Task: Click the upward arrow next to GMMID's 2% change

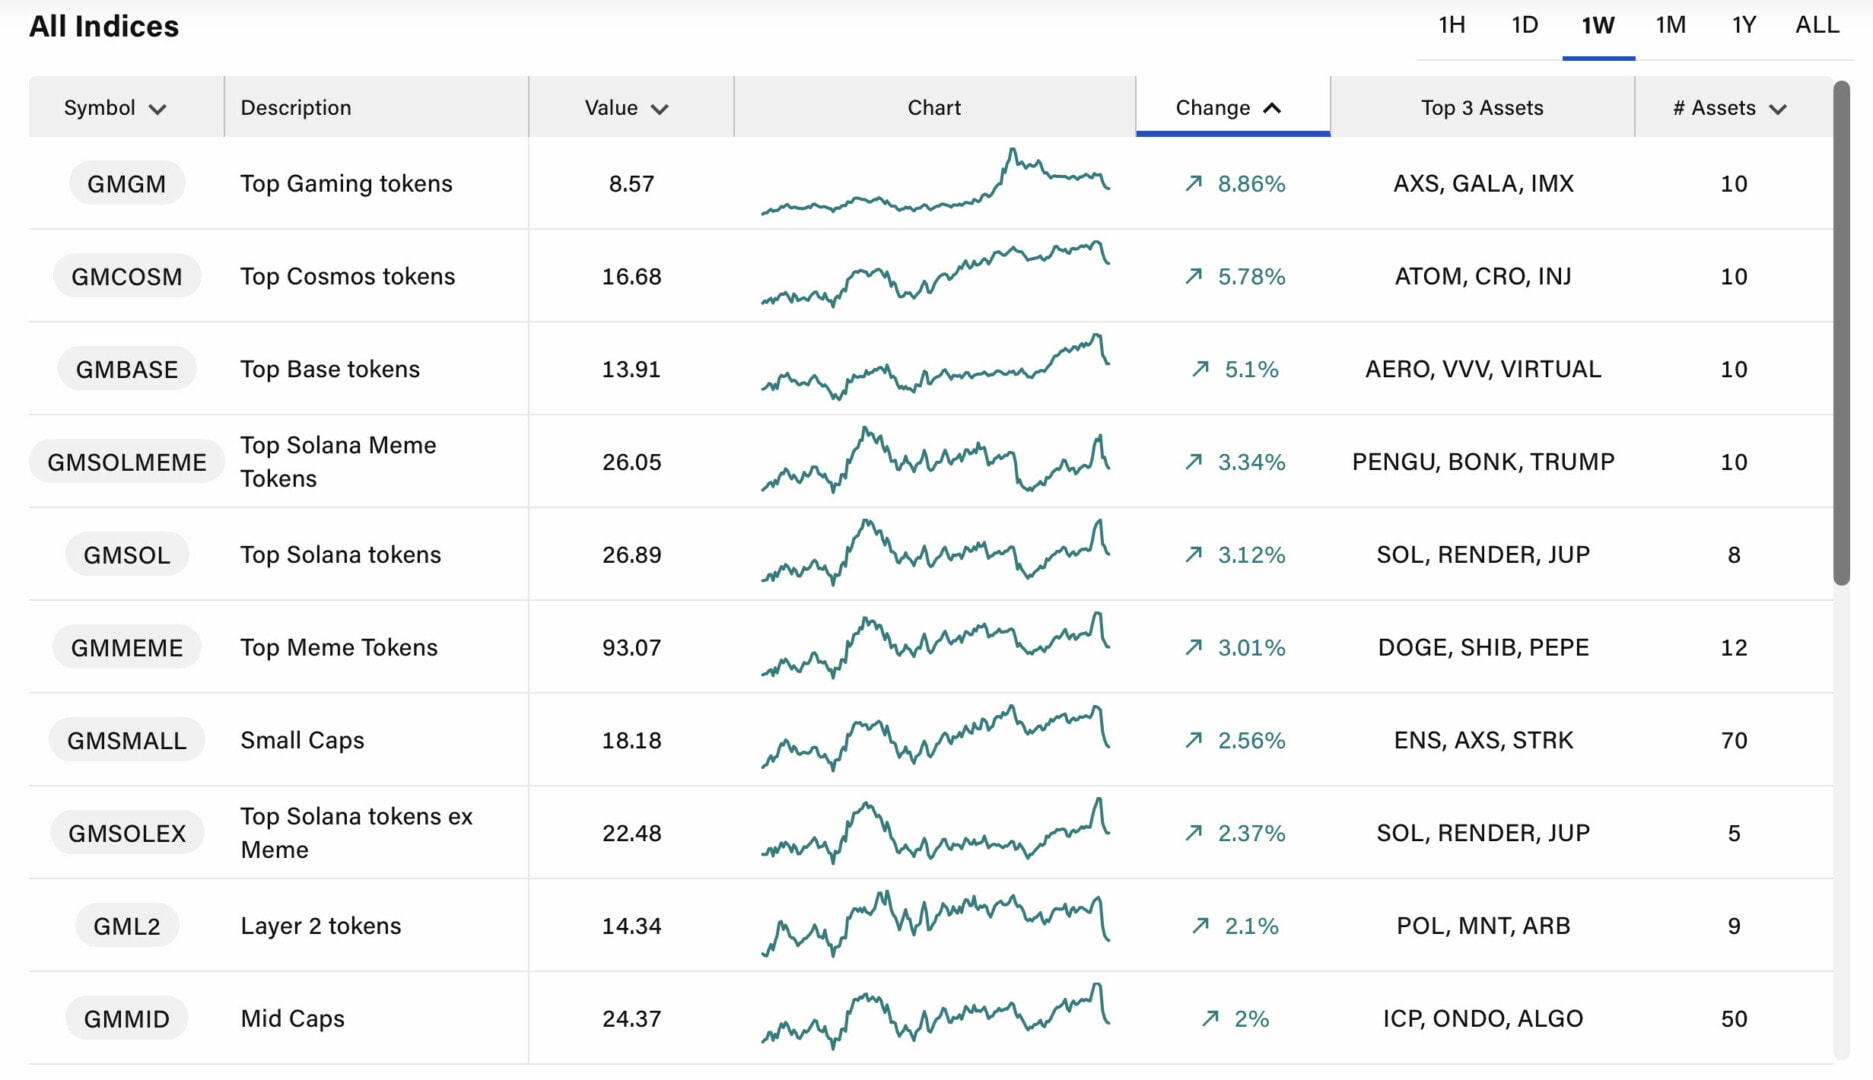Action: [x=1209, y=1018]
